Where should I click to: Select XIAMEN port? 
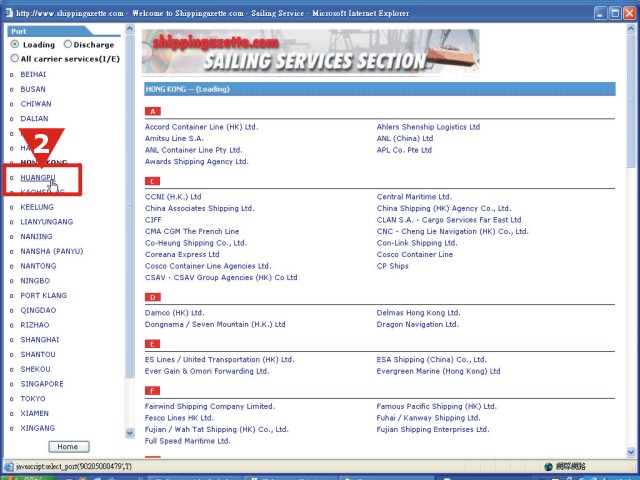tap(35, 413)
